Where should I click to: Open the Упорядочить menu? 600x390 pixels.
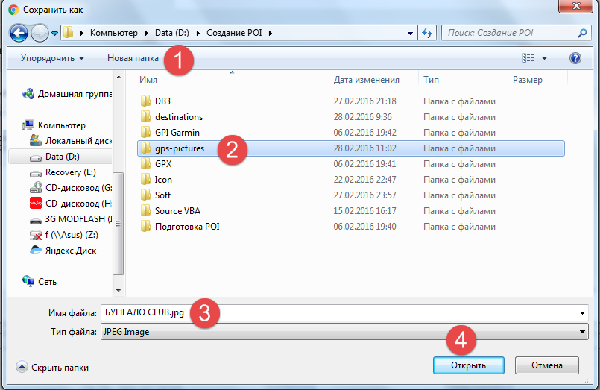coord(52,58)
